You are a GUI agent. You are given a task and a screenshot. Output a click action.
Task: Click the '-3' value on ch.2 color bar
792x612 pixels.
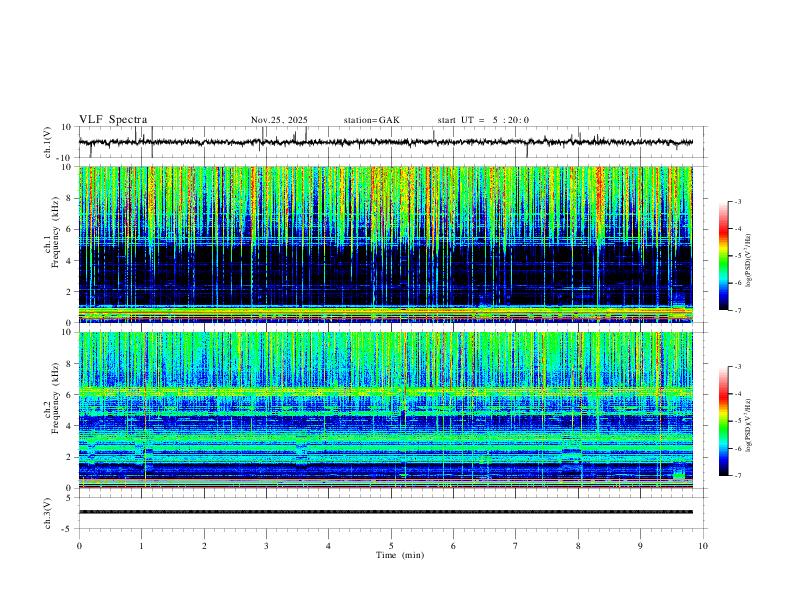click(x=737, y=367)
